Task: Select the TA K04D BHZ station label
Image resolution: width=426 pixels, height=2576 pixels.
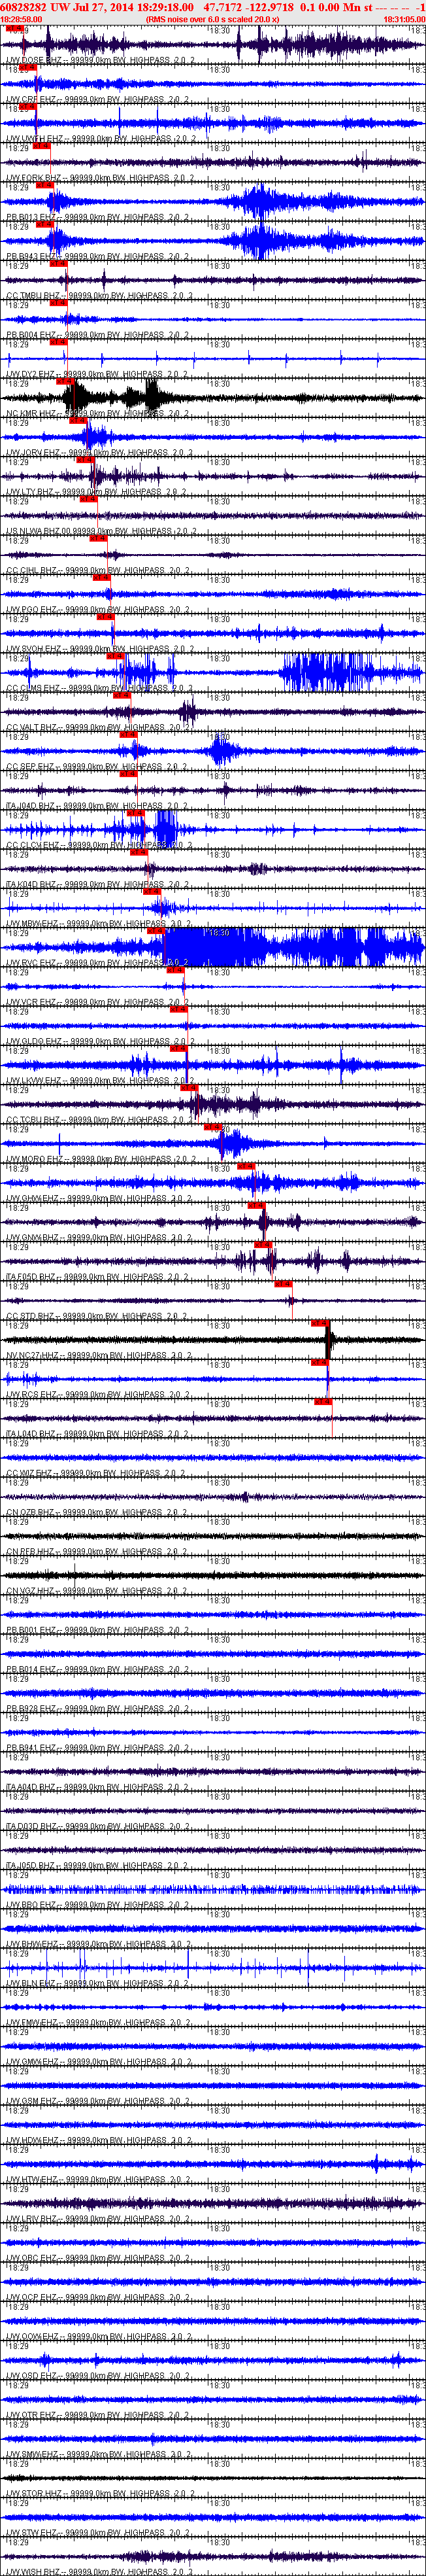Action: pyautogui.click(x=100, y=884)
